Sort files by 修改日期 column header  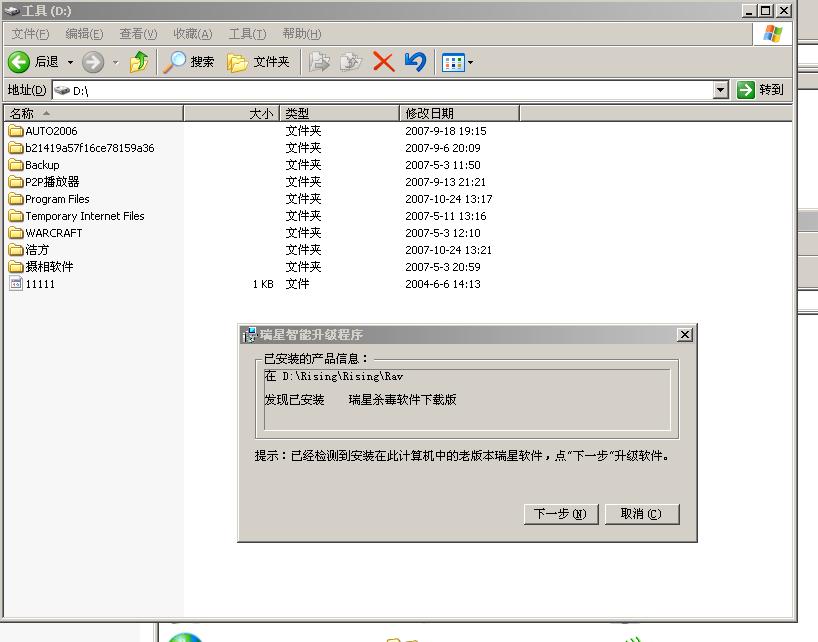tap(430, 113)
